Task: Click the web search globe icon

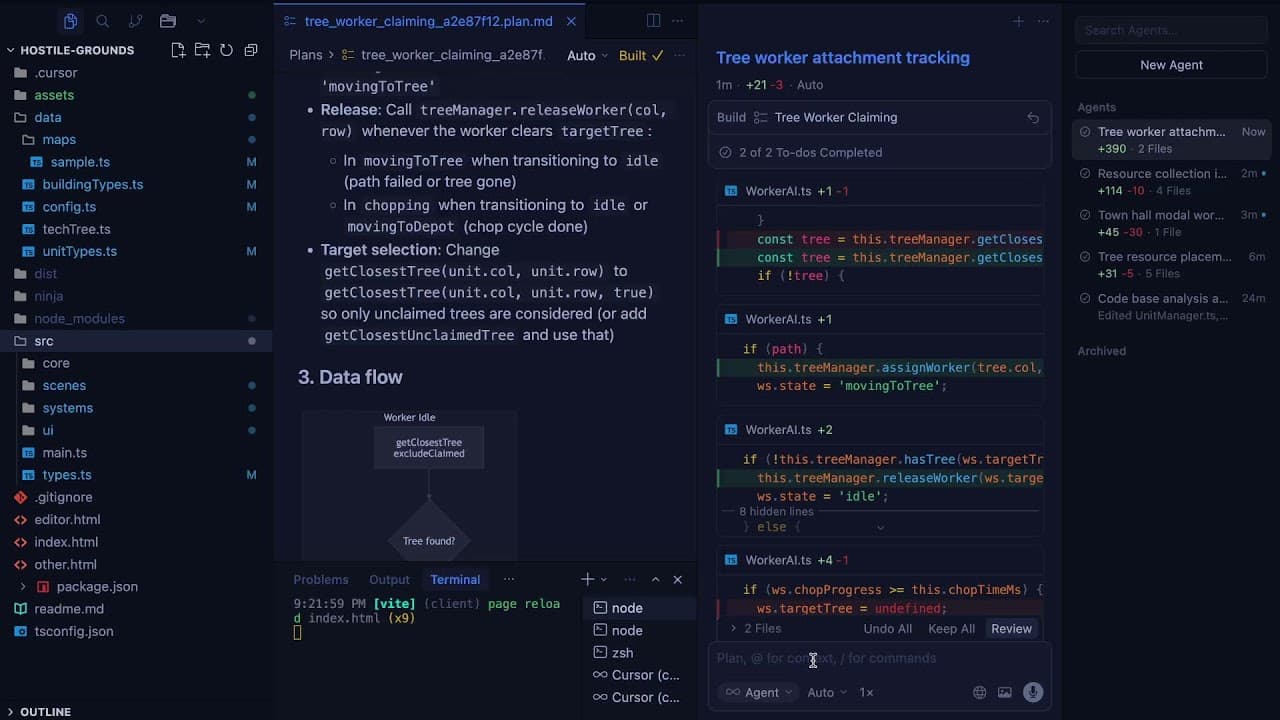Action: tap(978, 691)
